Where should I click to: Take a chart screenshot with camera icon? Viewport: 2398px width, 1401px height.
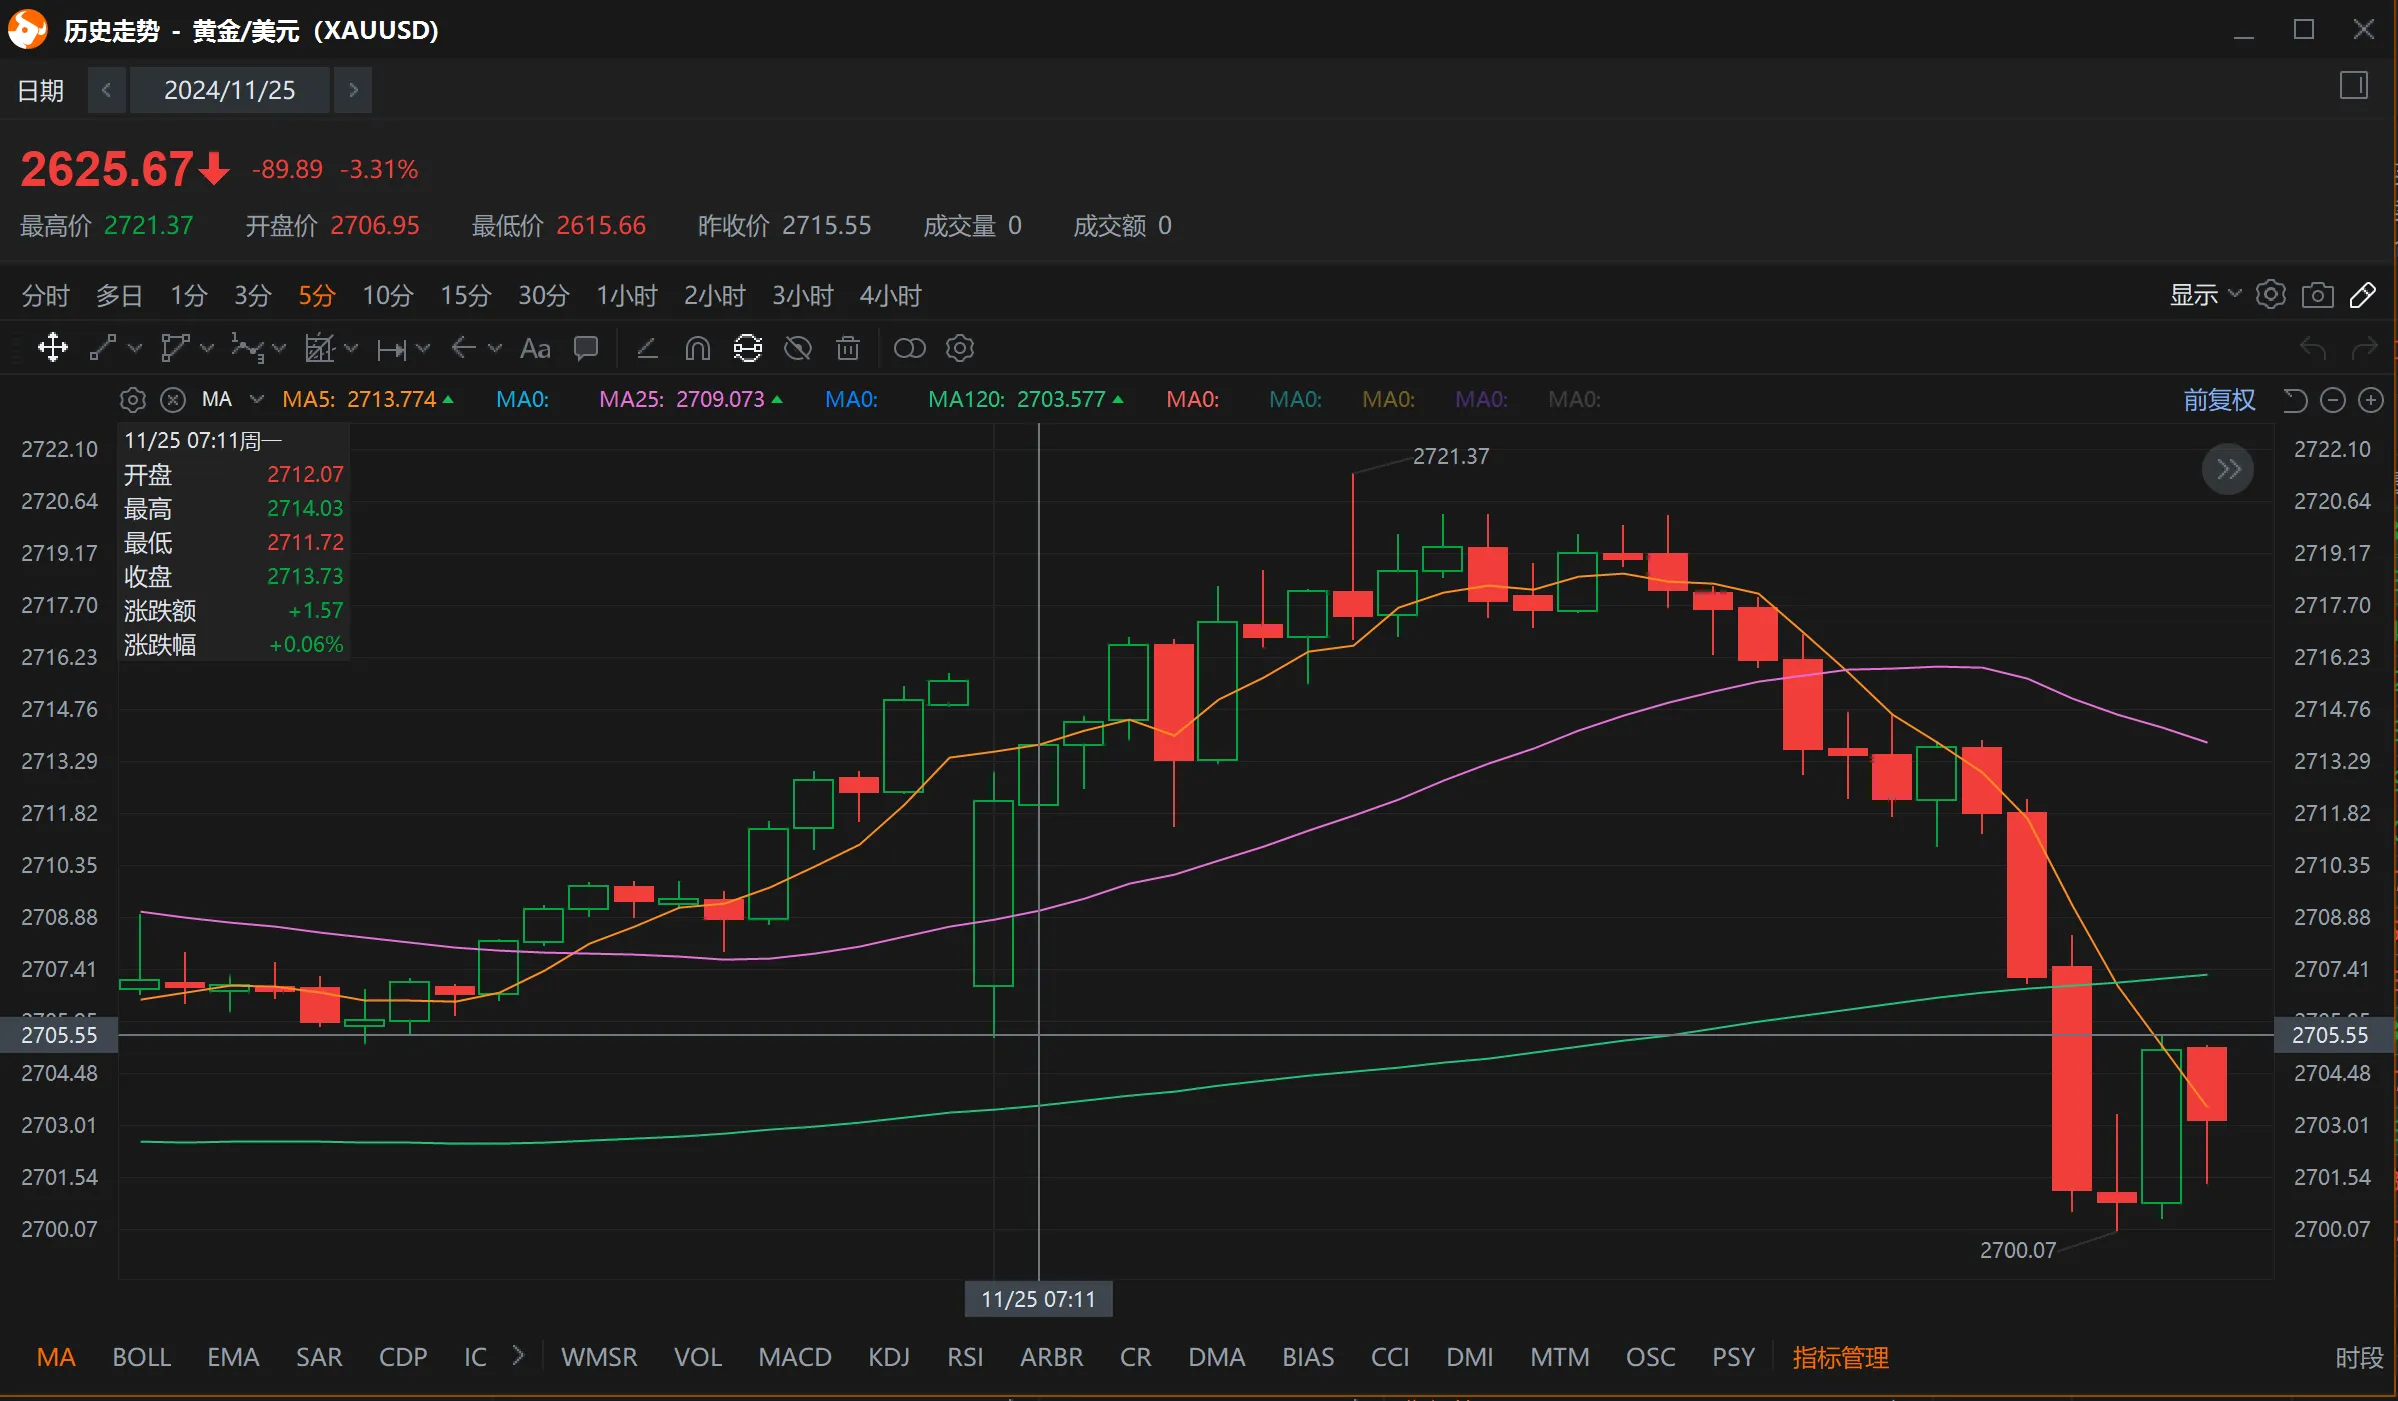2318,295
